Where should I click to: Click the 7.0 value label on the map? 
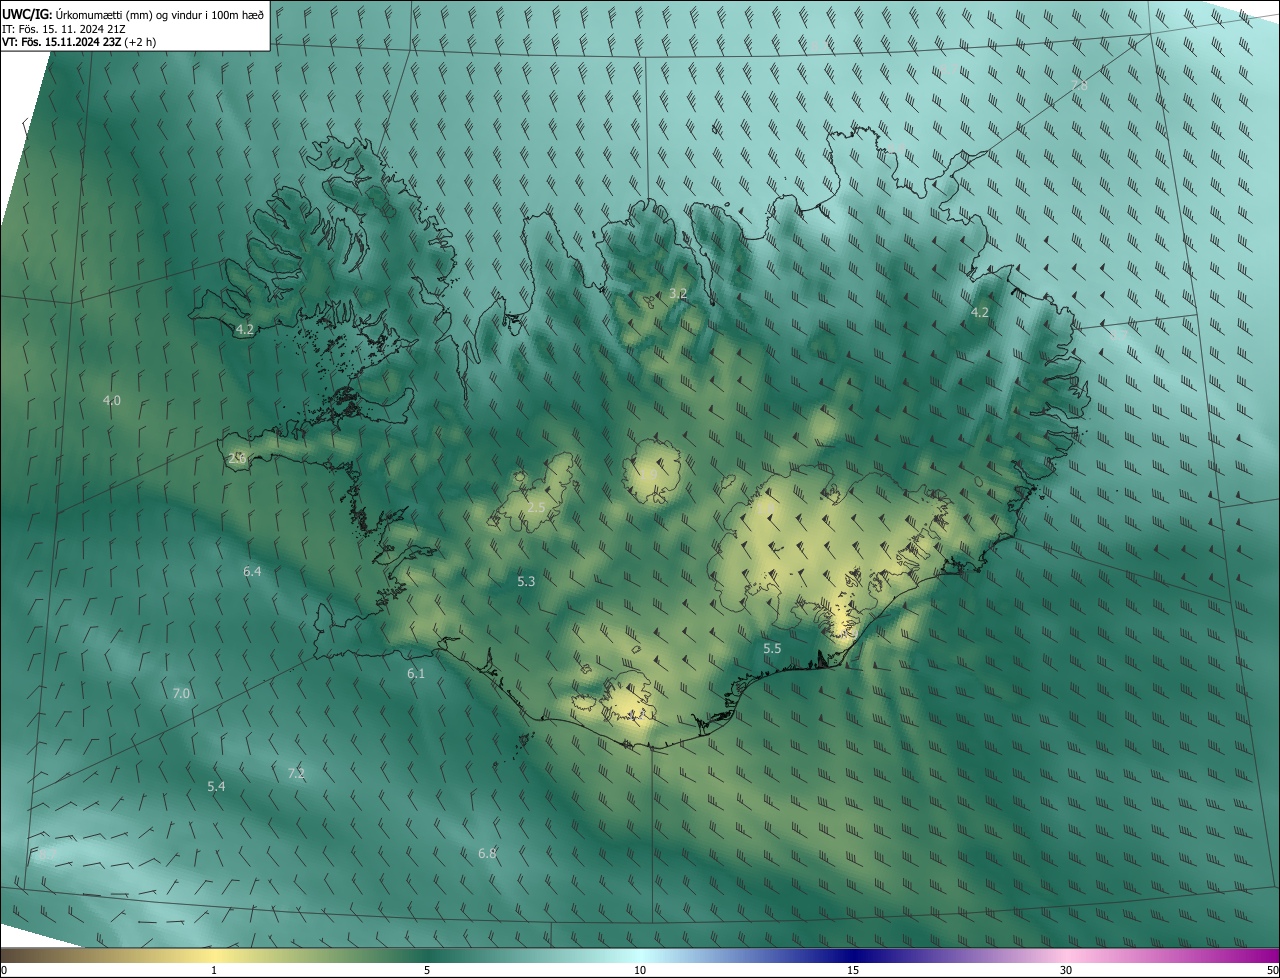point(181,693)
